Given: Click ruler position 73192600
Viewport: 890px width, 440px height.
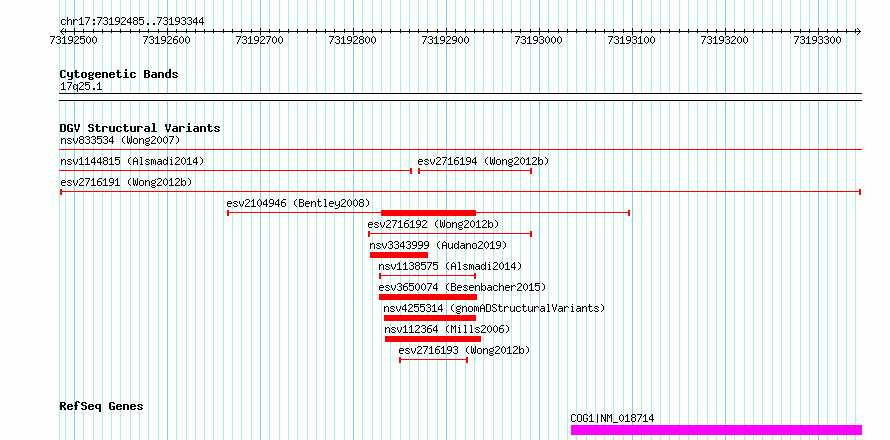Looking at the screenshot, I should tap(167, 40).
